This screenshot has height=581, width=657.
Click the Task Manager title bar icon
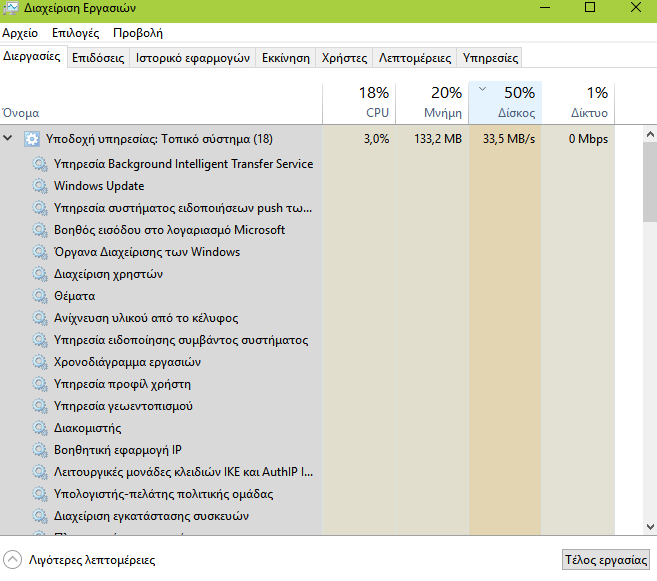pos(10,8)
